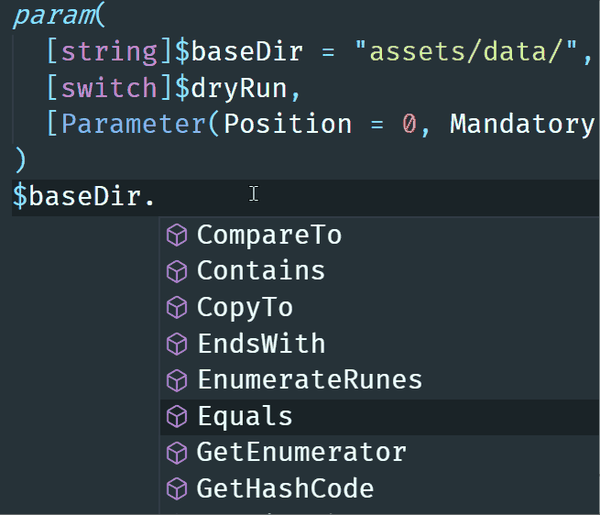Select EndsWith in the suggestion list
600x515 pixels.
(x=380, y=344)
